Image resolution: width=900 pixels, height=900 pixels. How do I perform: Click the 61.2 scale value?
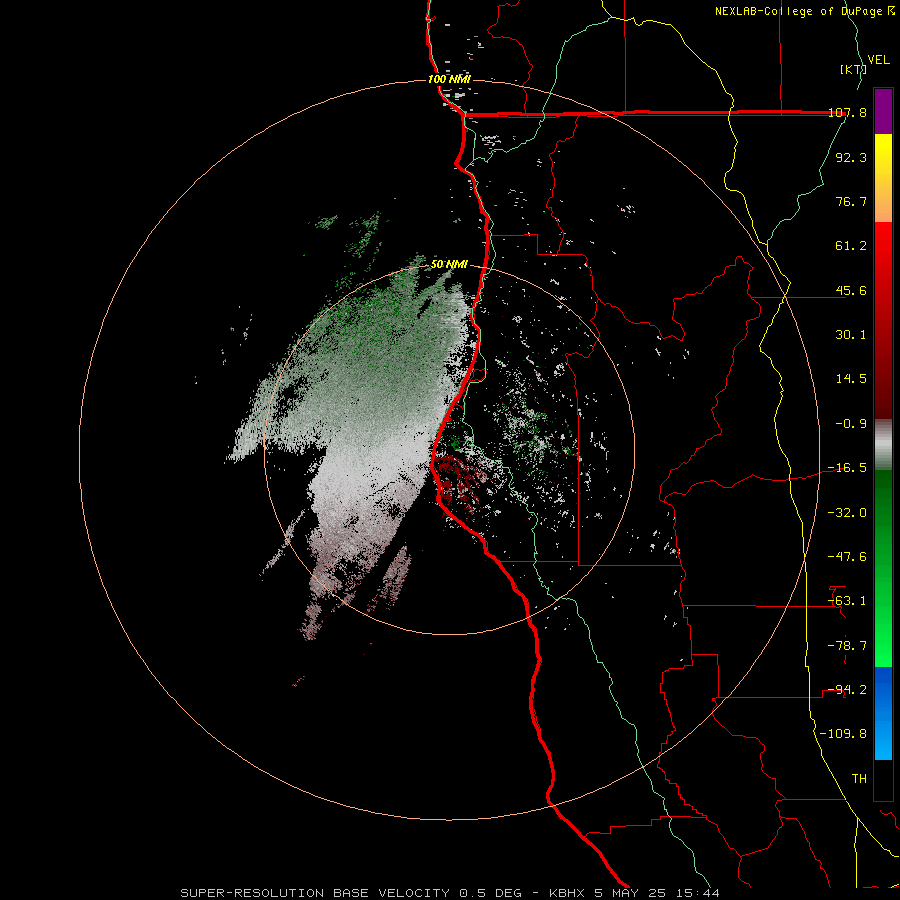(x=851, y=246)
